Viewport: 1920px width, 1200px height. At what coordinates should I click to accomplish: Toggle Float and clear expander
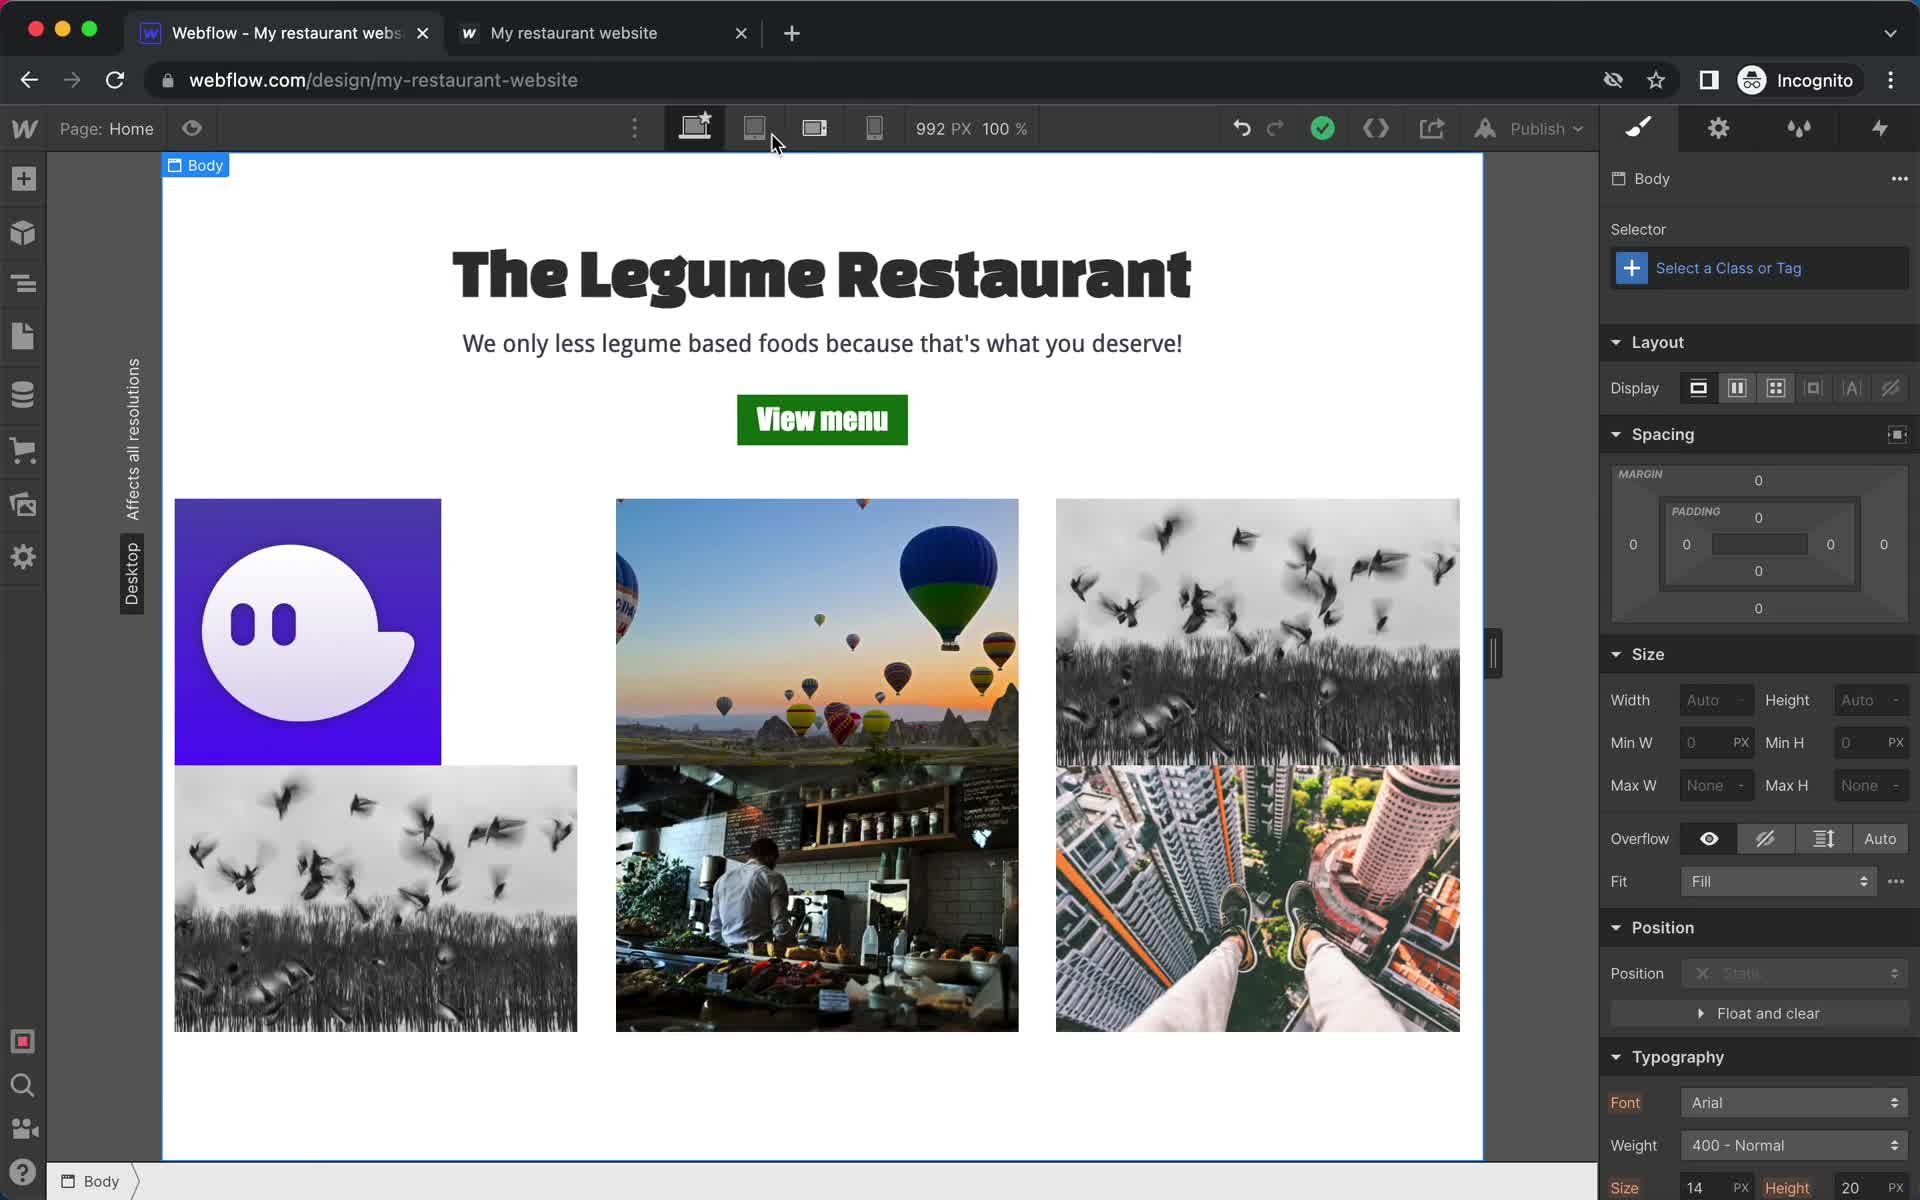pyautogui.click(x=1702, y=1013)
